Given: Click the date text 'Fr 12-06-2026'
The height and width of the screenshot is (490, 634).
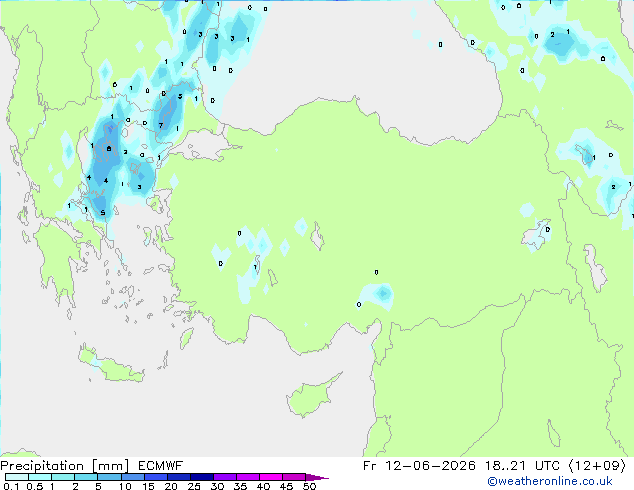Looking at the screenshot, I should click(x=419, y=466).
